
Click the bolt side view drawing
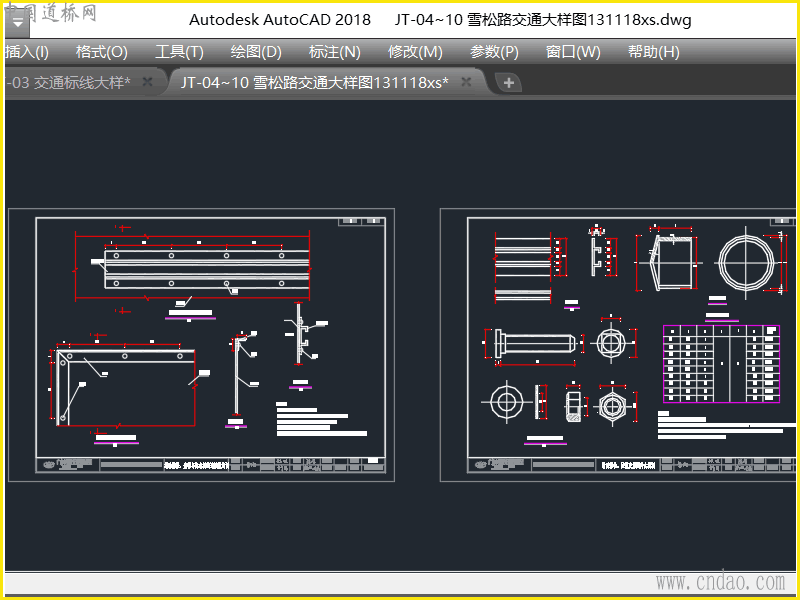pos(535,343)
